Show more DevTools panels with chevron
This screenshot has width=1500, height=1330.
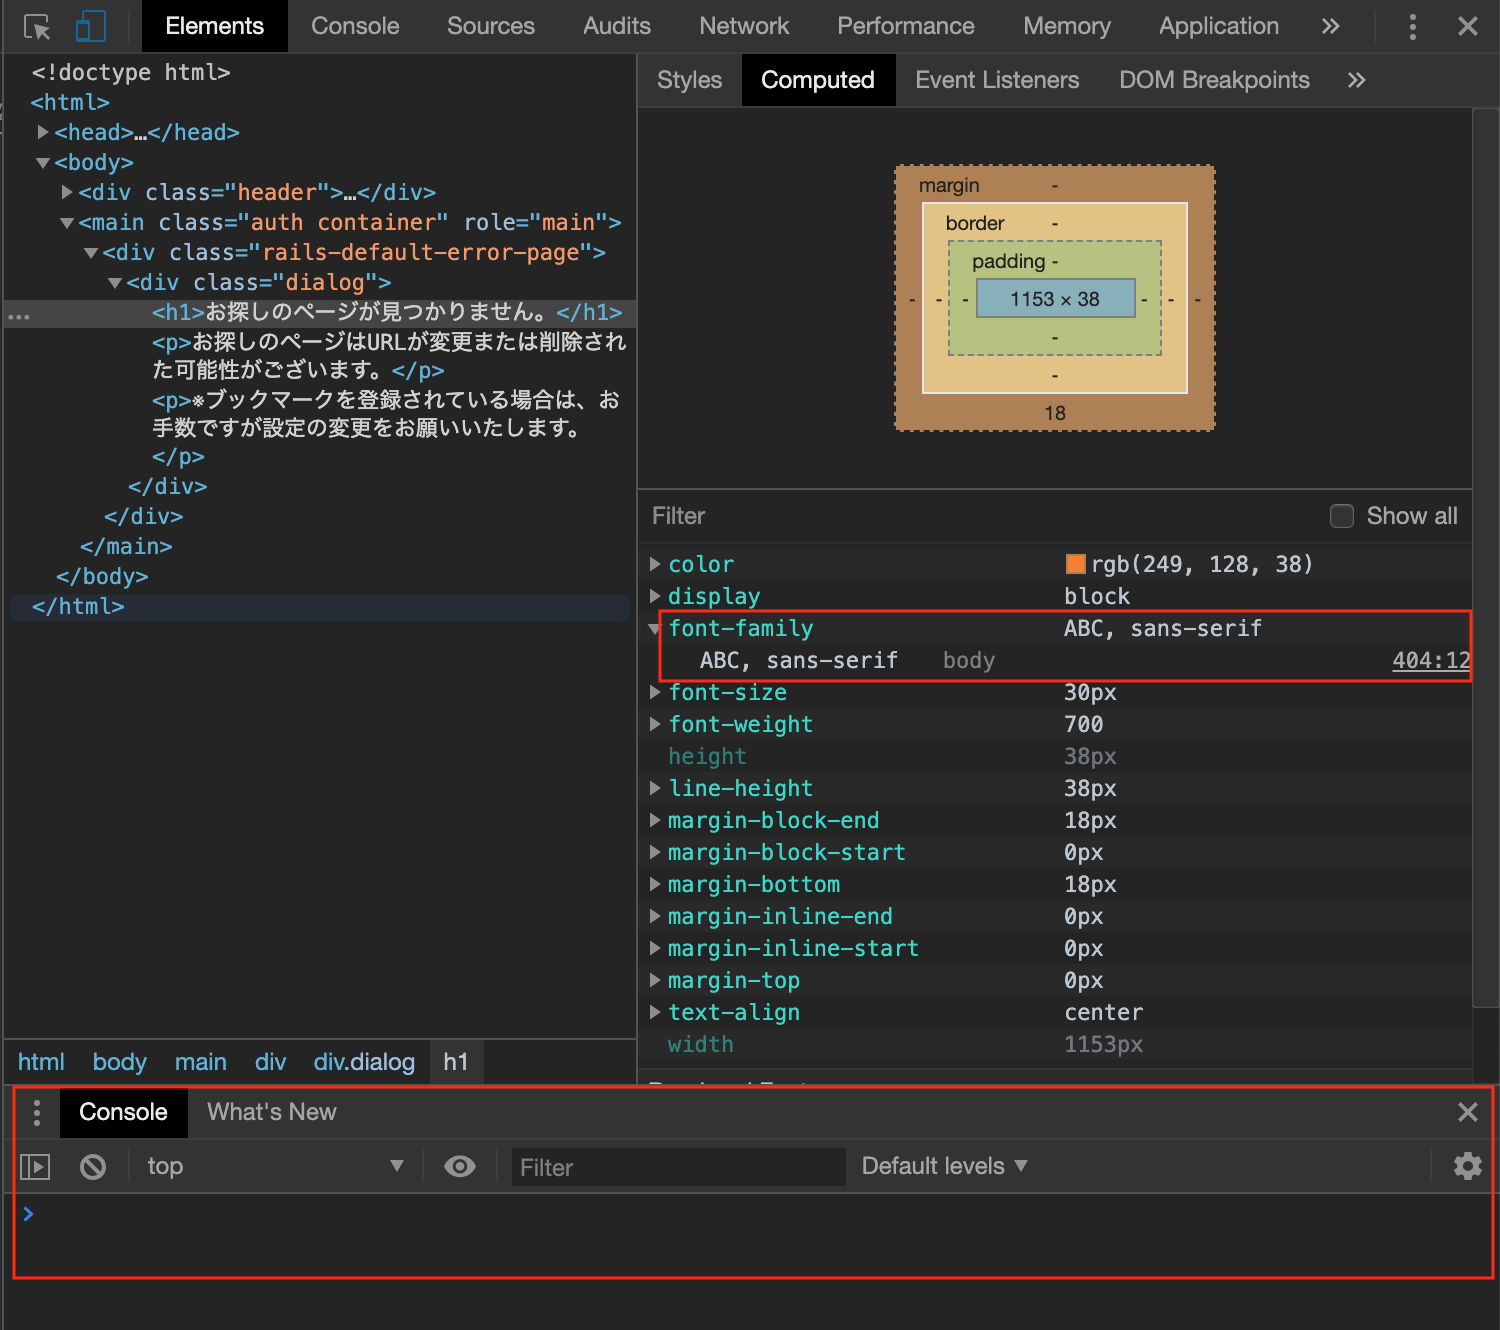point(1330,27)
